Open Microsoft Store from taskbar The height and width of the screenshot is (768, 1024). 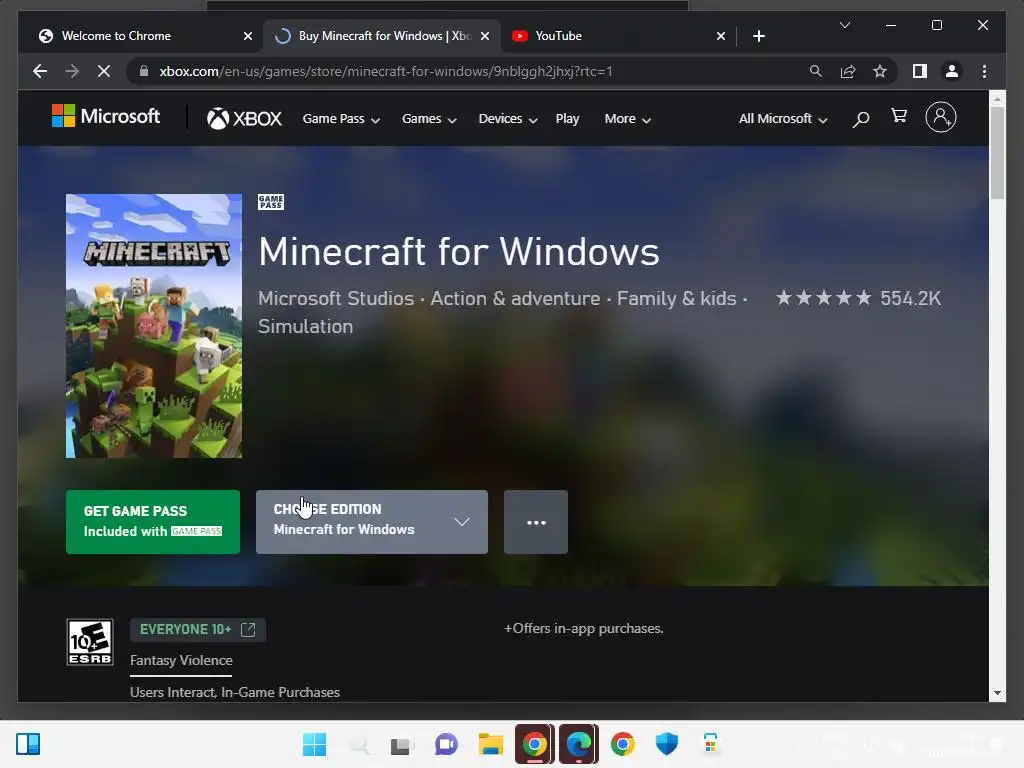[x=710, y=744]
